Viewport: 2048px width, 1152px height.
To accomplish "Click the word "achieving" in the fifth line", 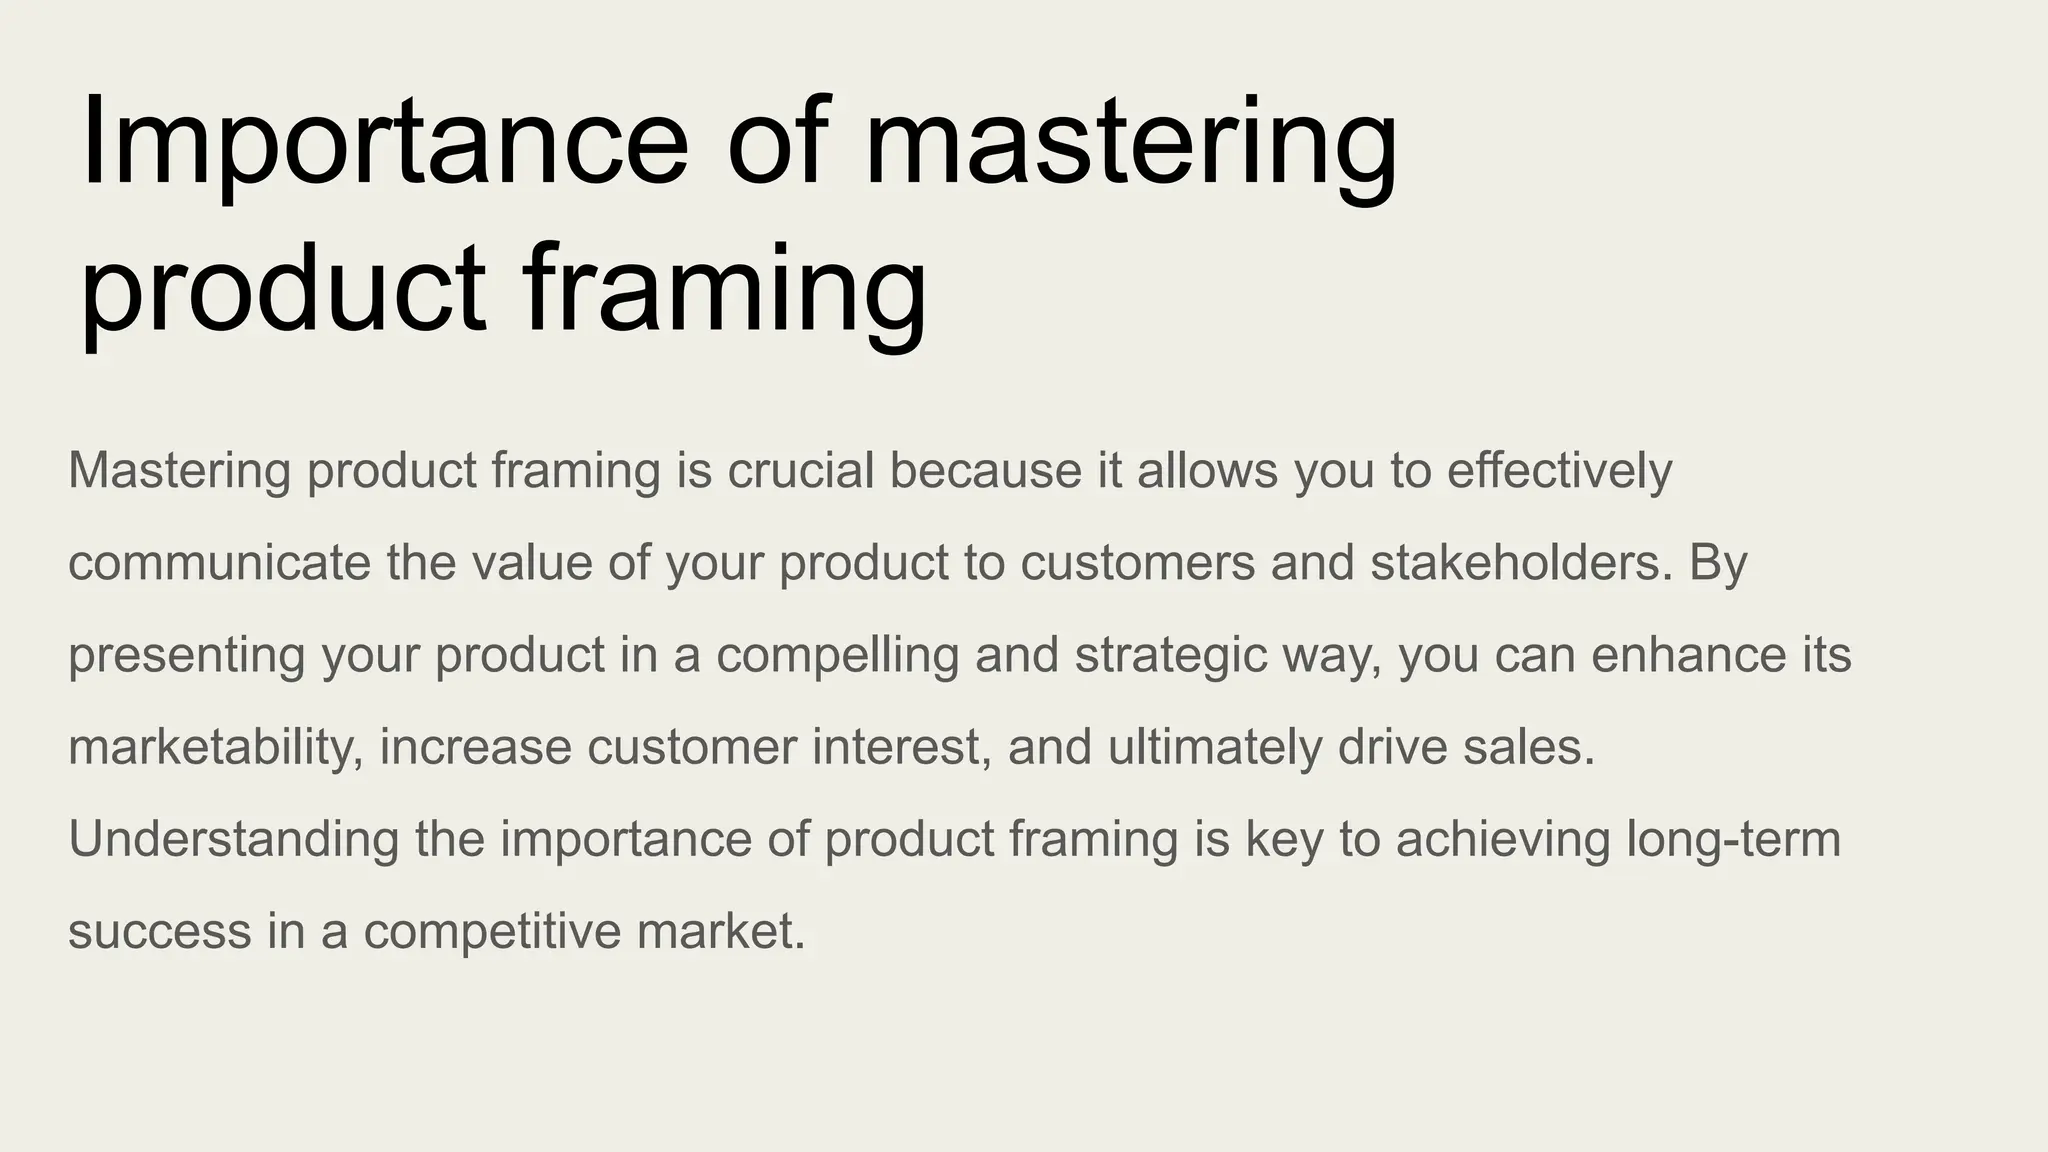I will click(x=1503, y=840).
